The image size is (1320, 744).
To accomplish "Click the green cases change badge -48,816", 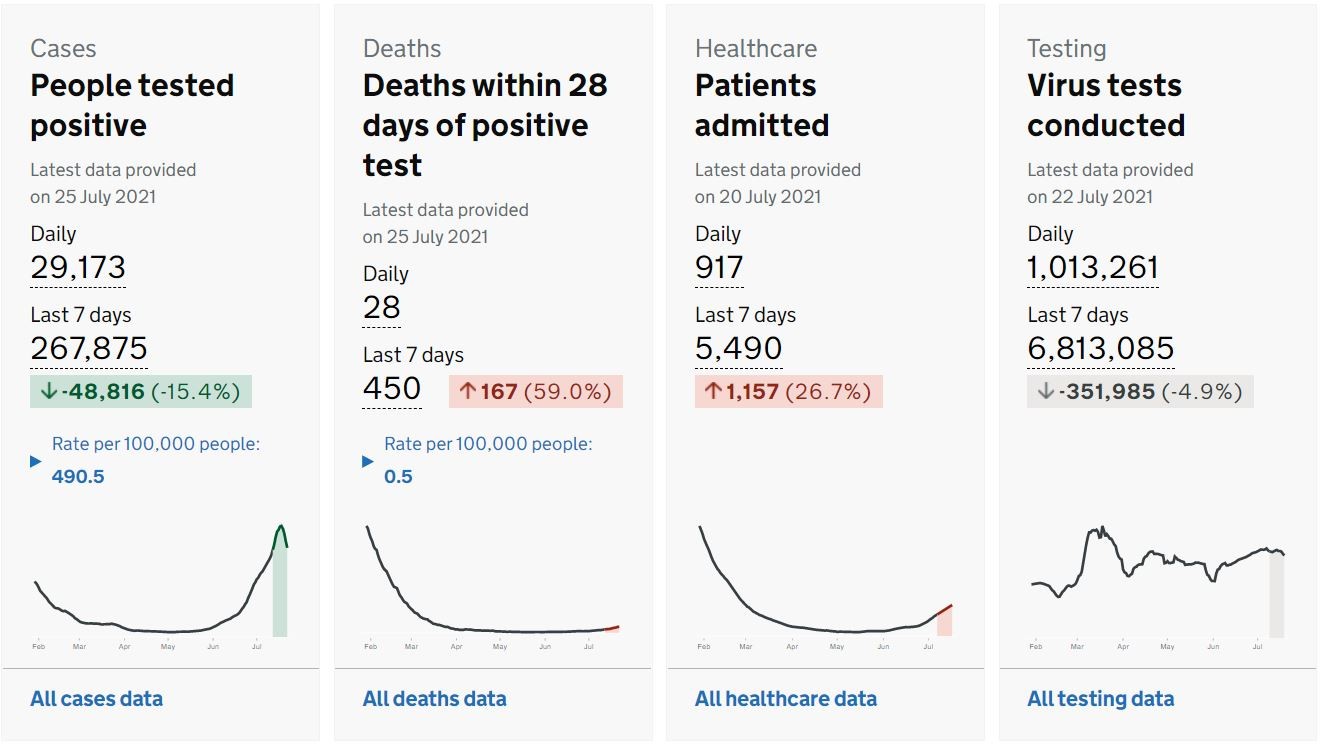I will click(x=141, y=391).
